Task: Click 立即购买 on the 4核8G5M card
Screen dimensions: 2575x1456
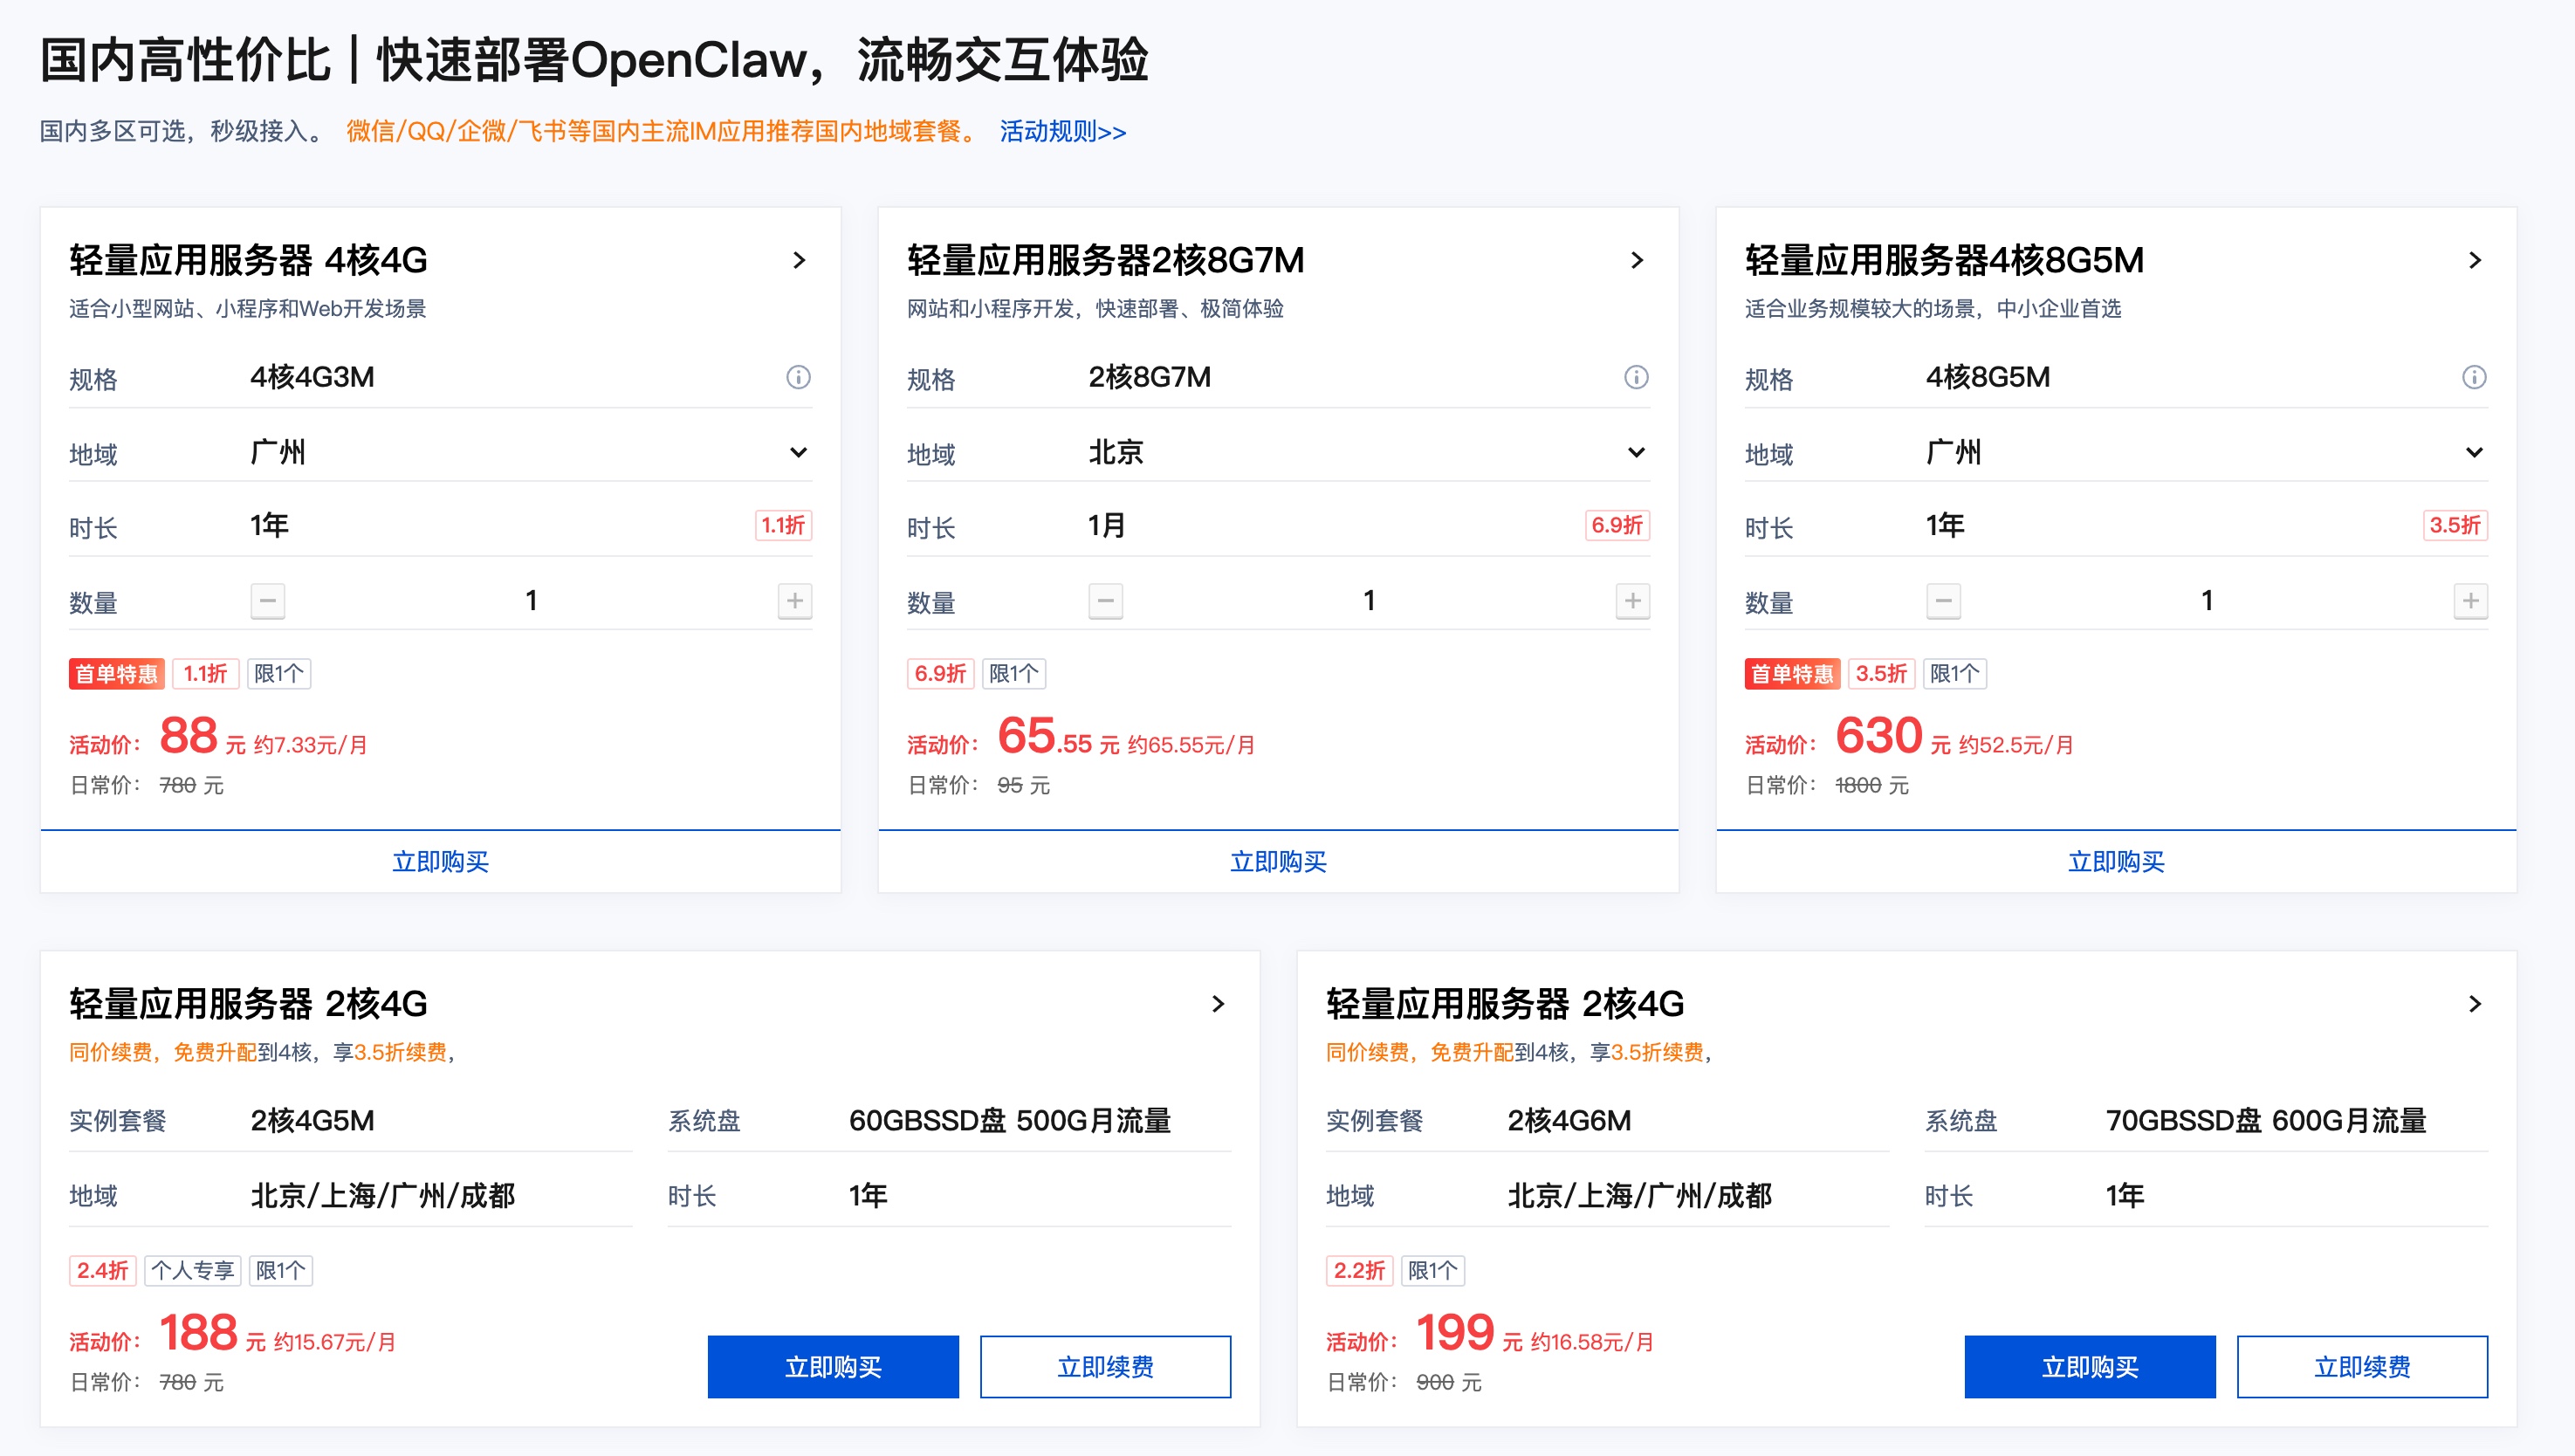Action: point(2116,862)
